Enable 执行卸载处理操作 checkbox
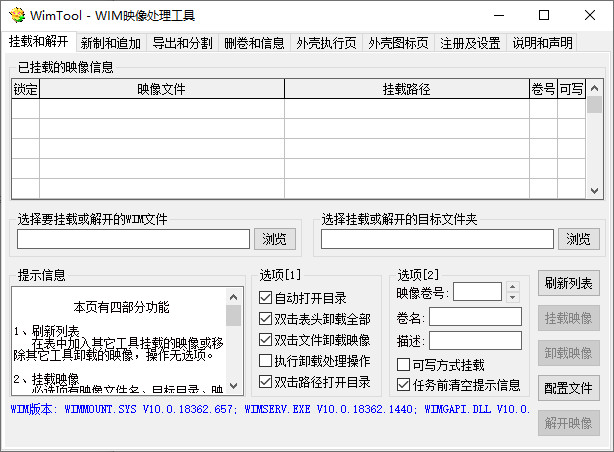The height and width of the screenshot is (452, 614). [x=315, y=361]
